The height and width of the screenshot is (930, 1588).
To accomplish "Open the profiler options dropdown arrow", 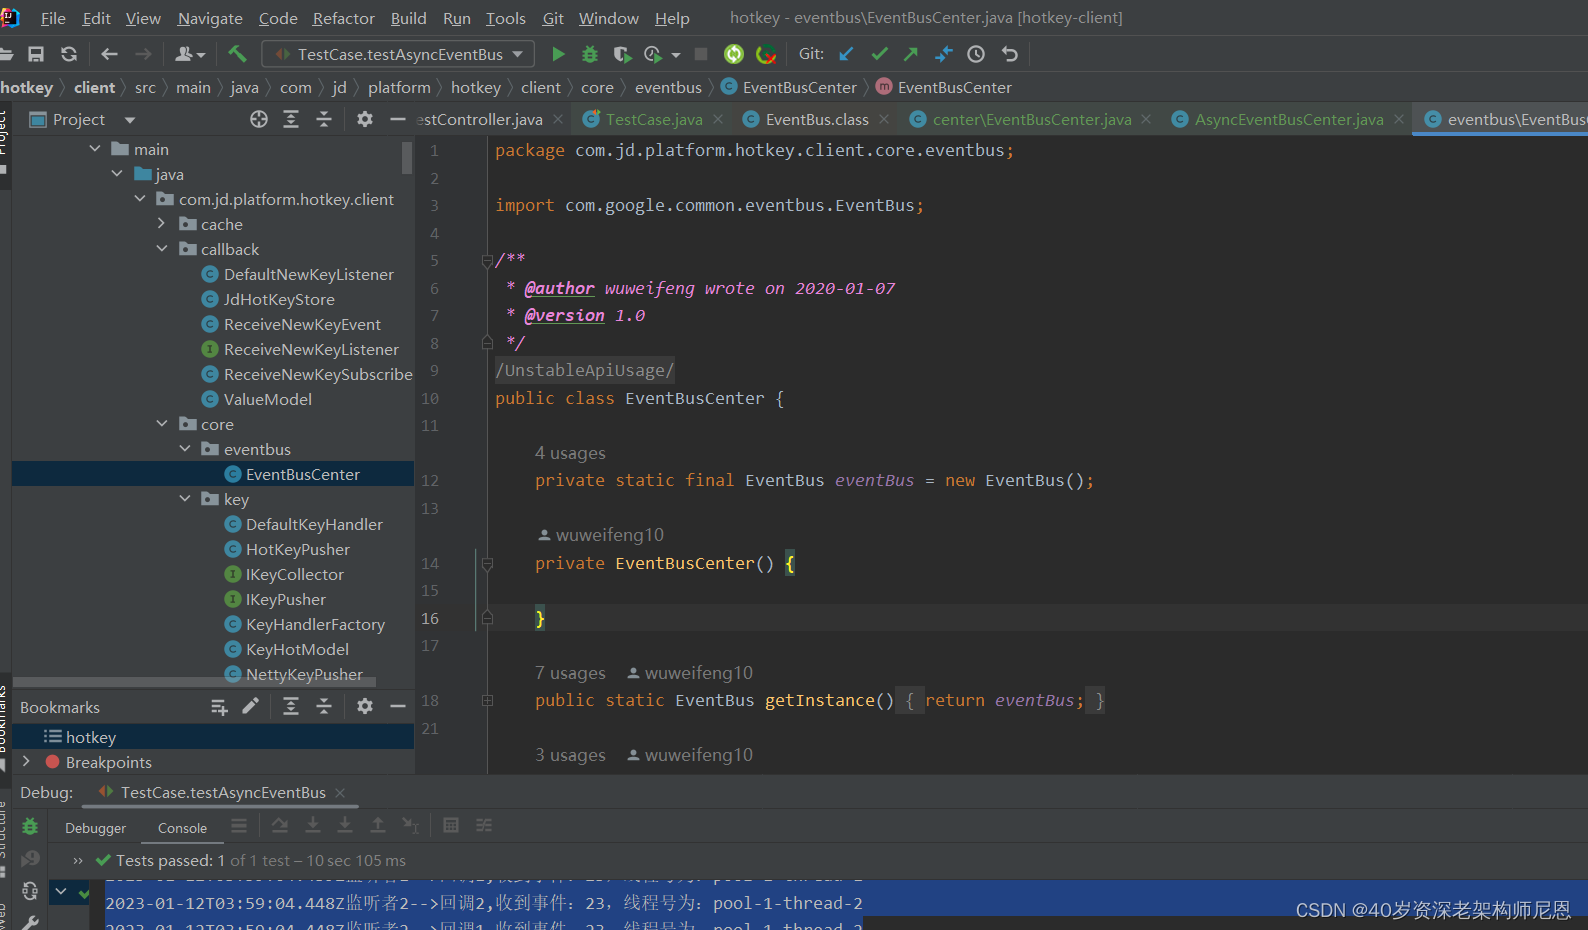I will pos(676,55).
